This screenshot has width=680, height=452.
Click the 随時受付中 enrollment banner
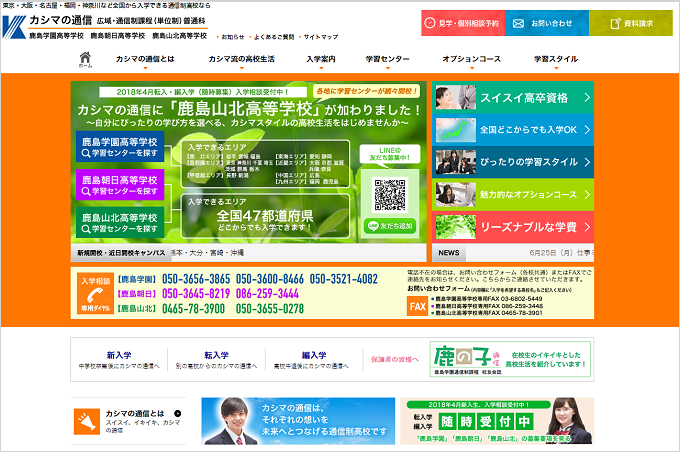click(497, 421)
